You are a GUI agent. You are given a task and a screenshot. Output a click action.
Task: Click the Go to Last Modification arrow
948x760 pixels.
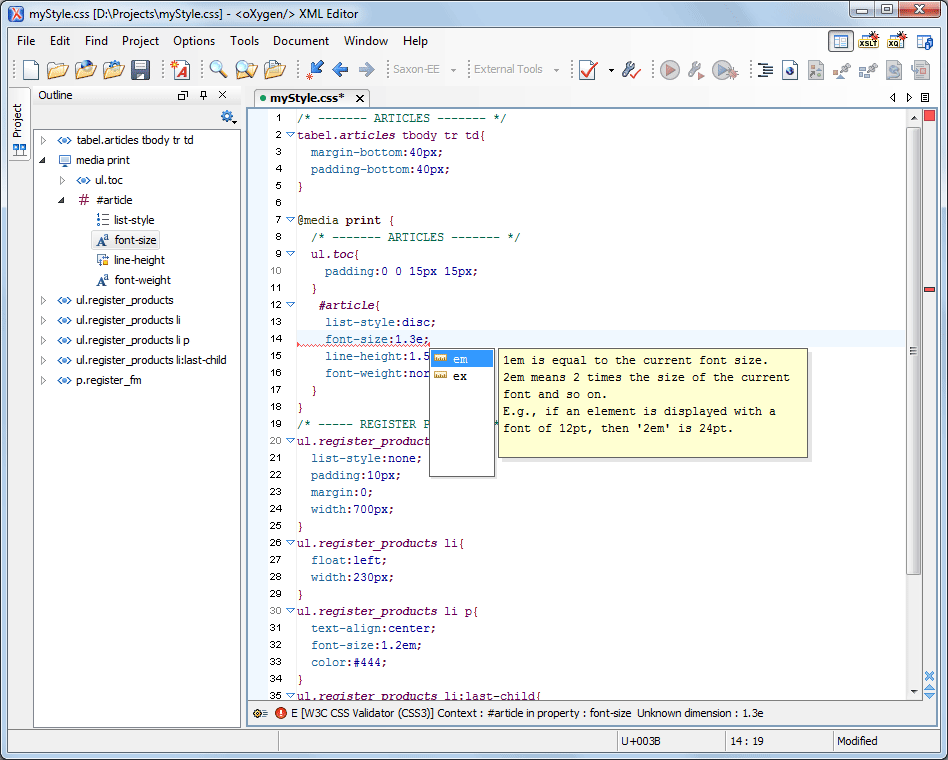coord(315,70)
